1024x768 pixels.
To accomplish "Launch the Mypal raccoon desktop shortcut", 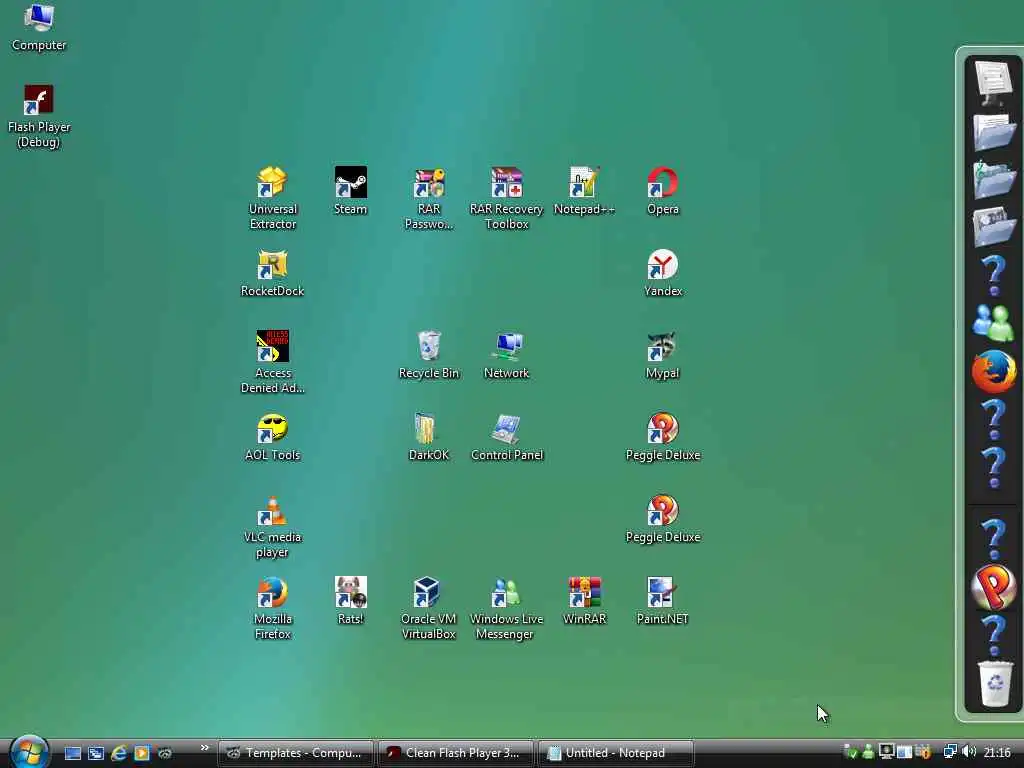I will click(662, 355).
